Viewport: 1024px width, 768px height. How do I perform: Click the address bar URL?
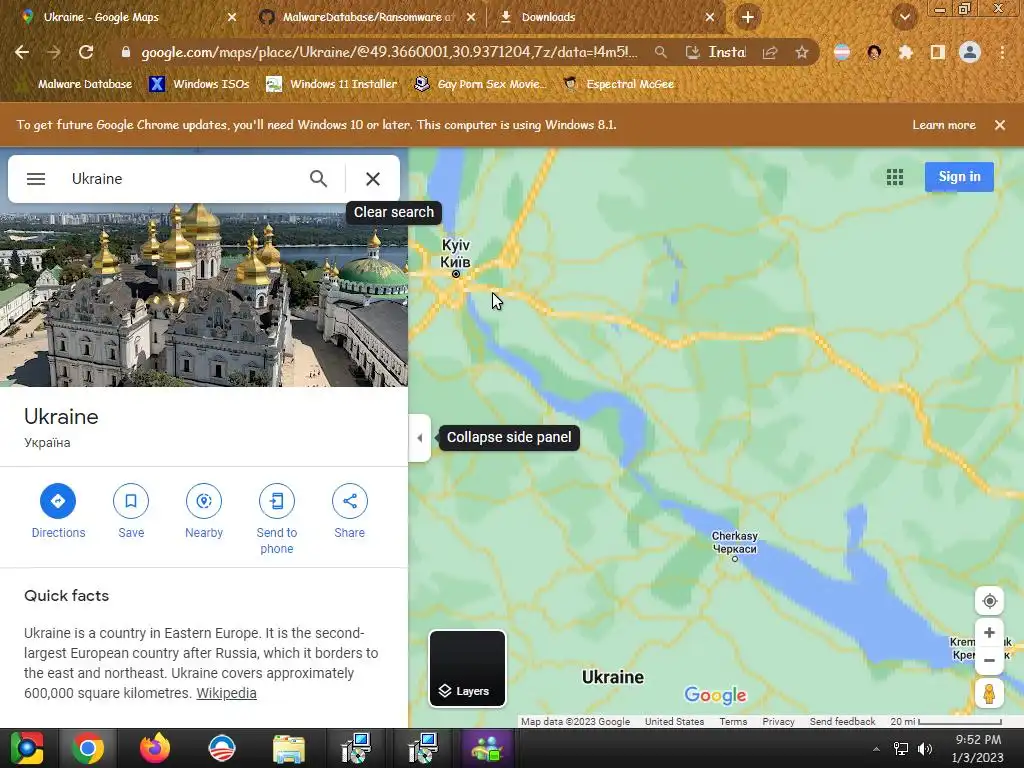click(389, 52)
